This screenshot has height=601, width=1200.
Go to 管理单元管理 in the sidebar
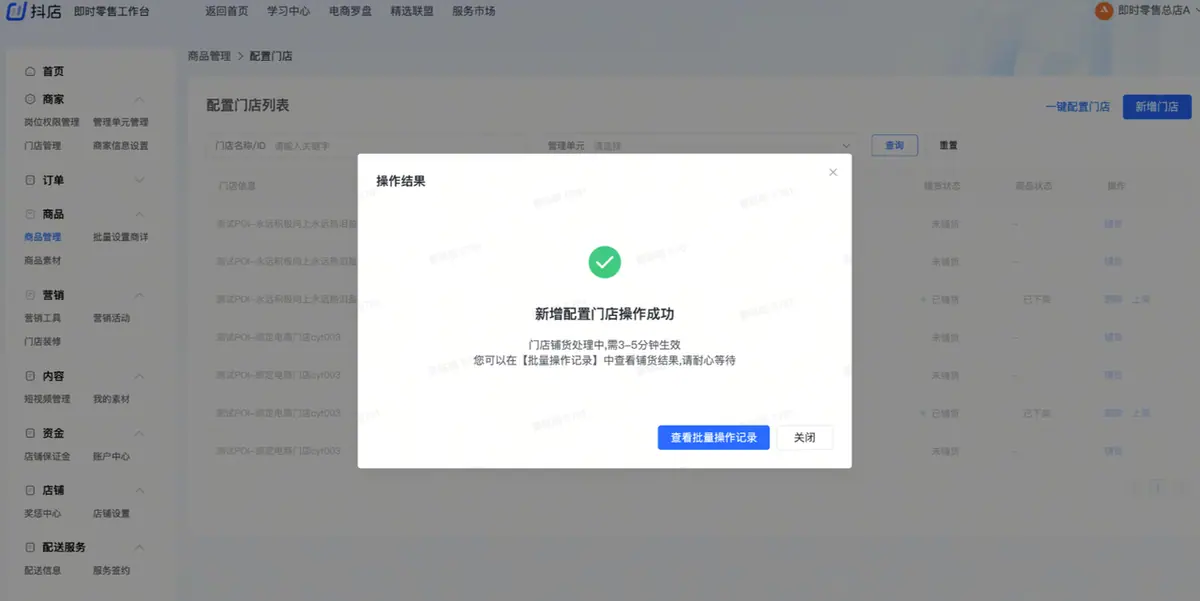tap(120, 122)
